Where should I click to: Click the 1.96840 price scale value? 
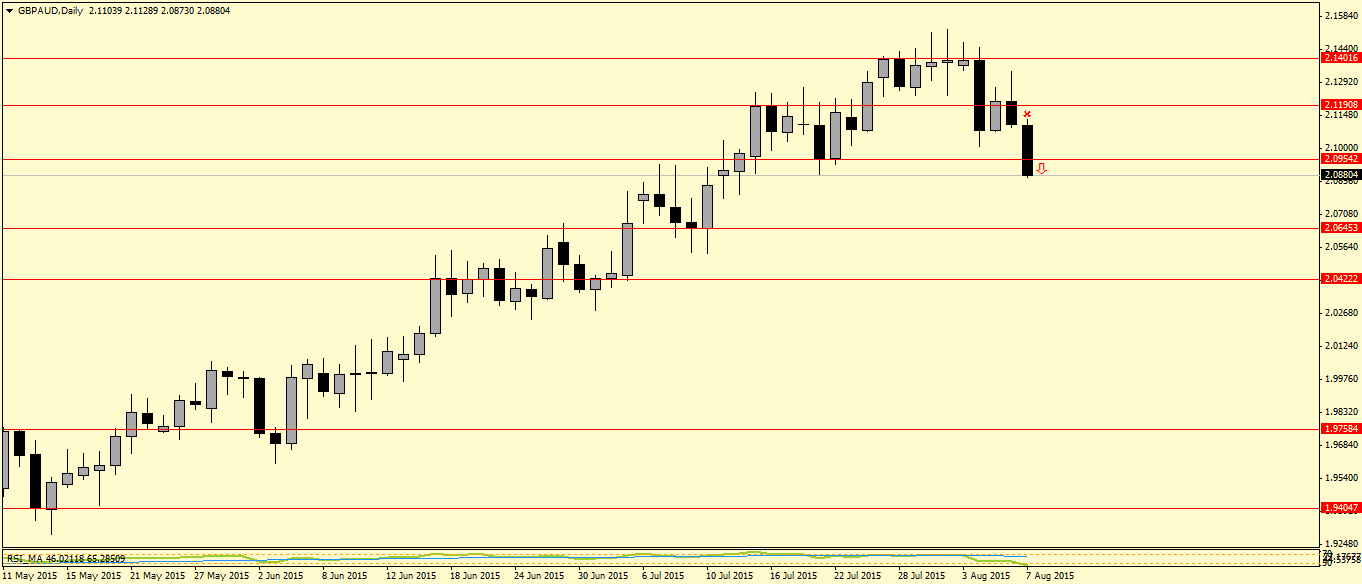click(1339, 444)
